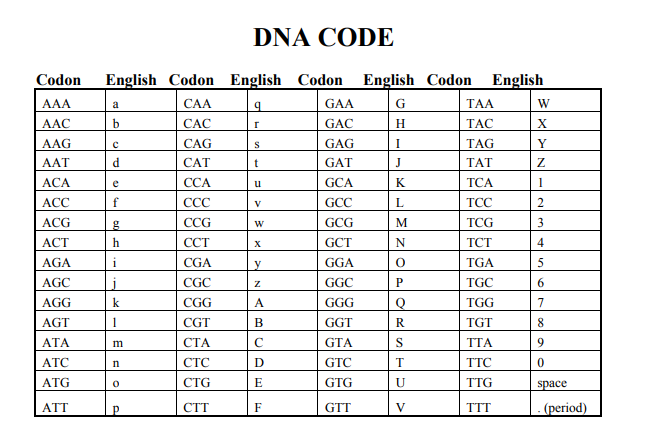Viewport: 646px width, 436px height.
Task: Click the 'space' English cell
Action: click(552, 383)
